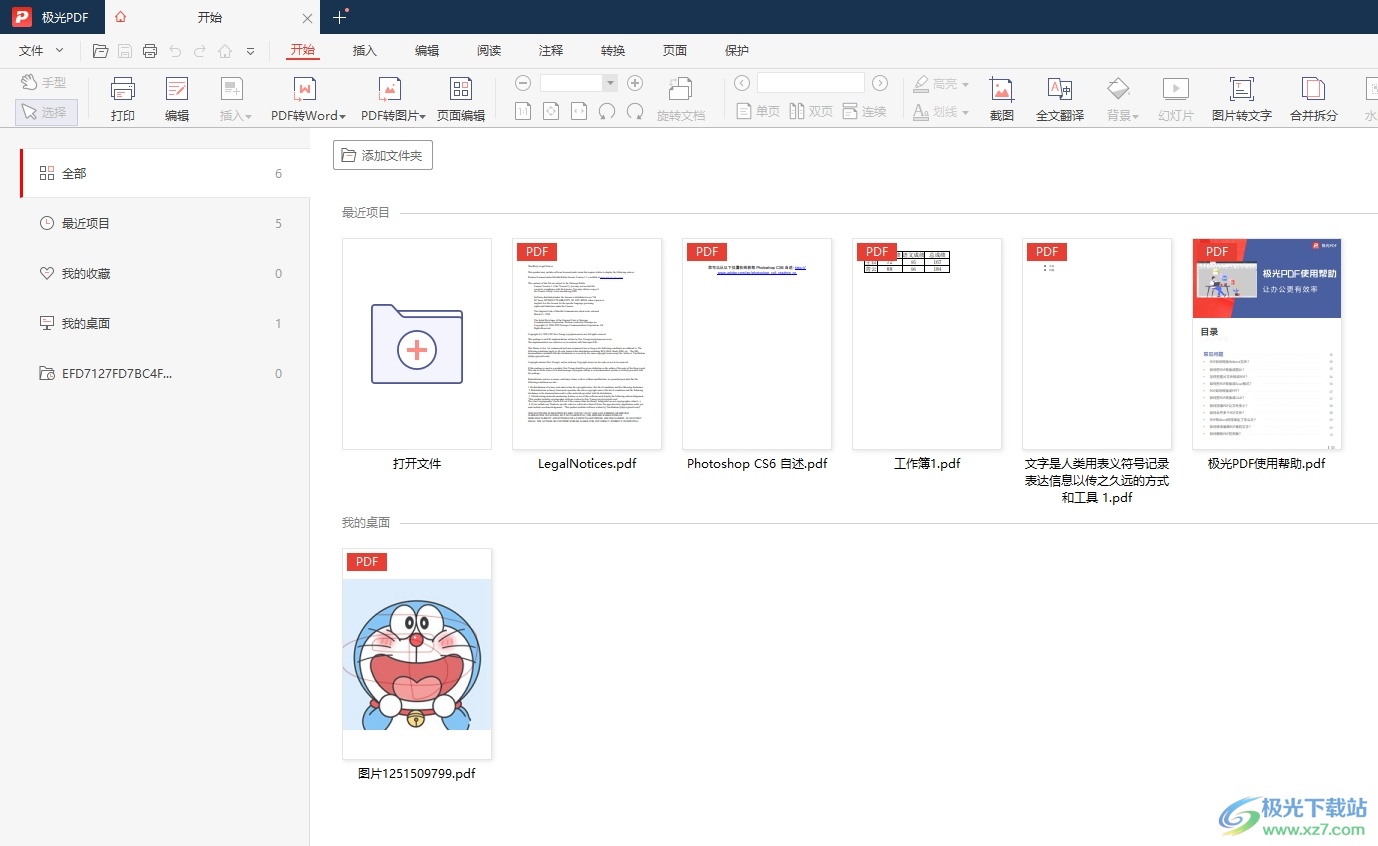Switch to the 注释 ribbon tab
The height and width of the screenshot is (846, 1378).
pyautogui.click(x=551, y=51)
